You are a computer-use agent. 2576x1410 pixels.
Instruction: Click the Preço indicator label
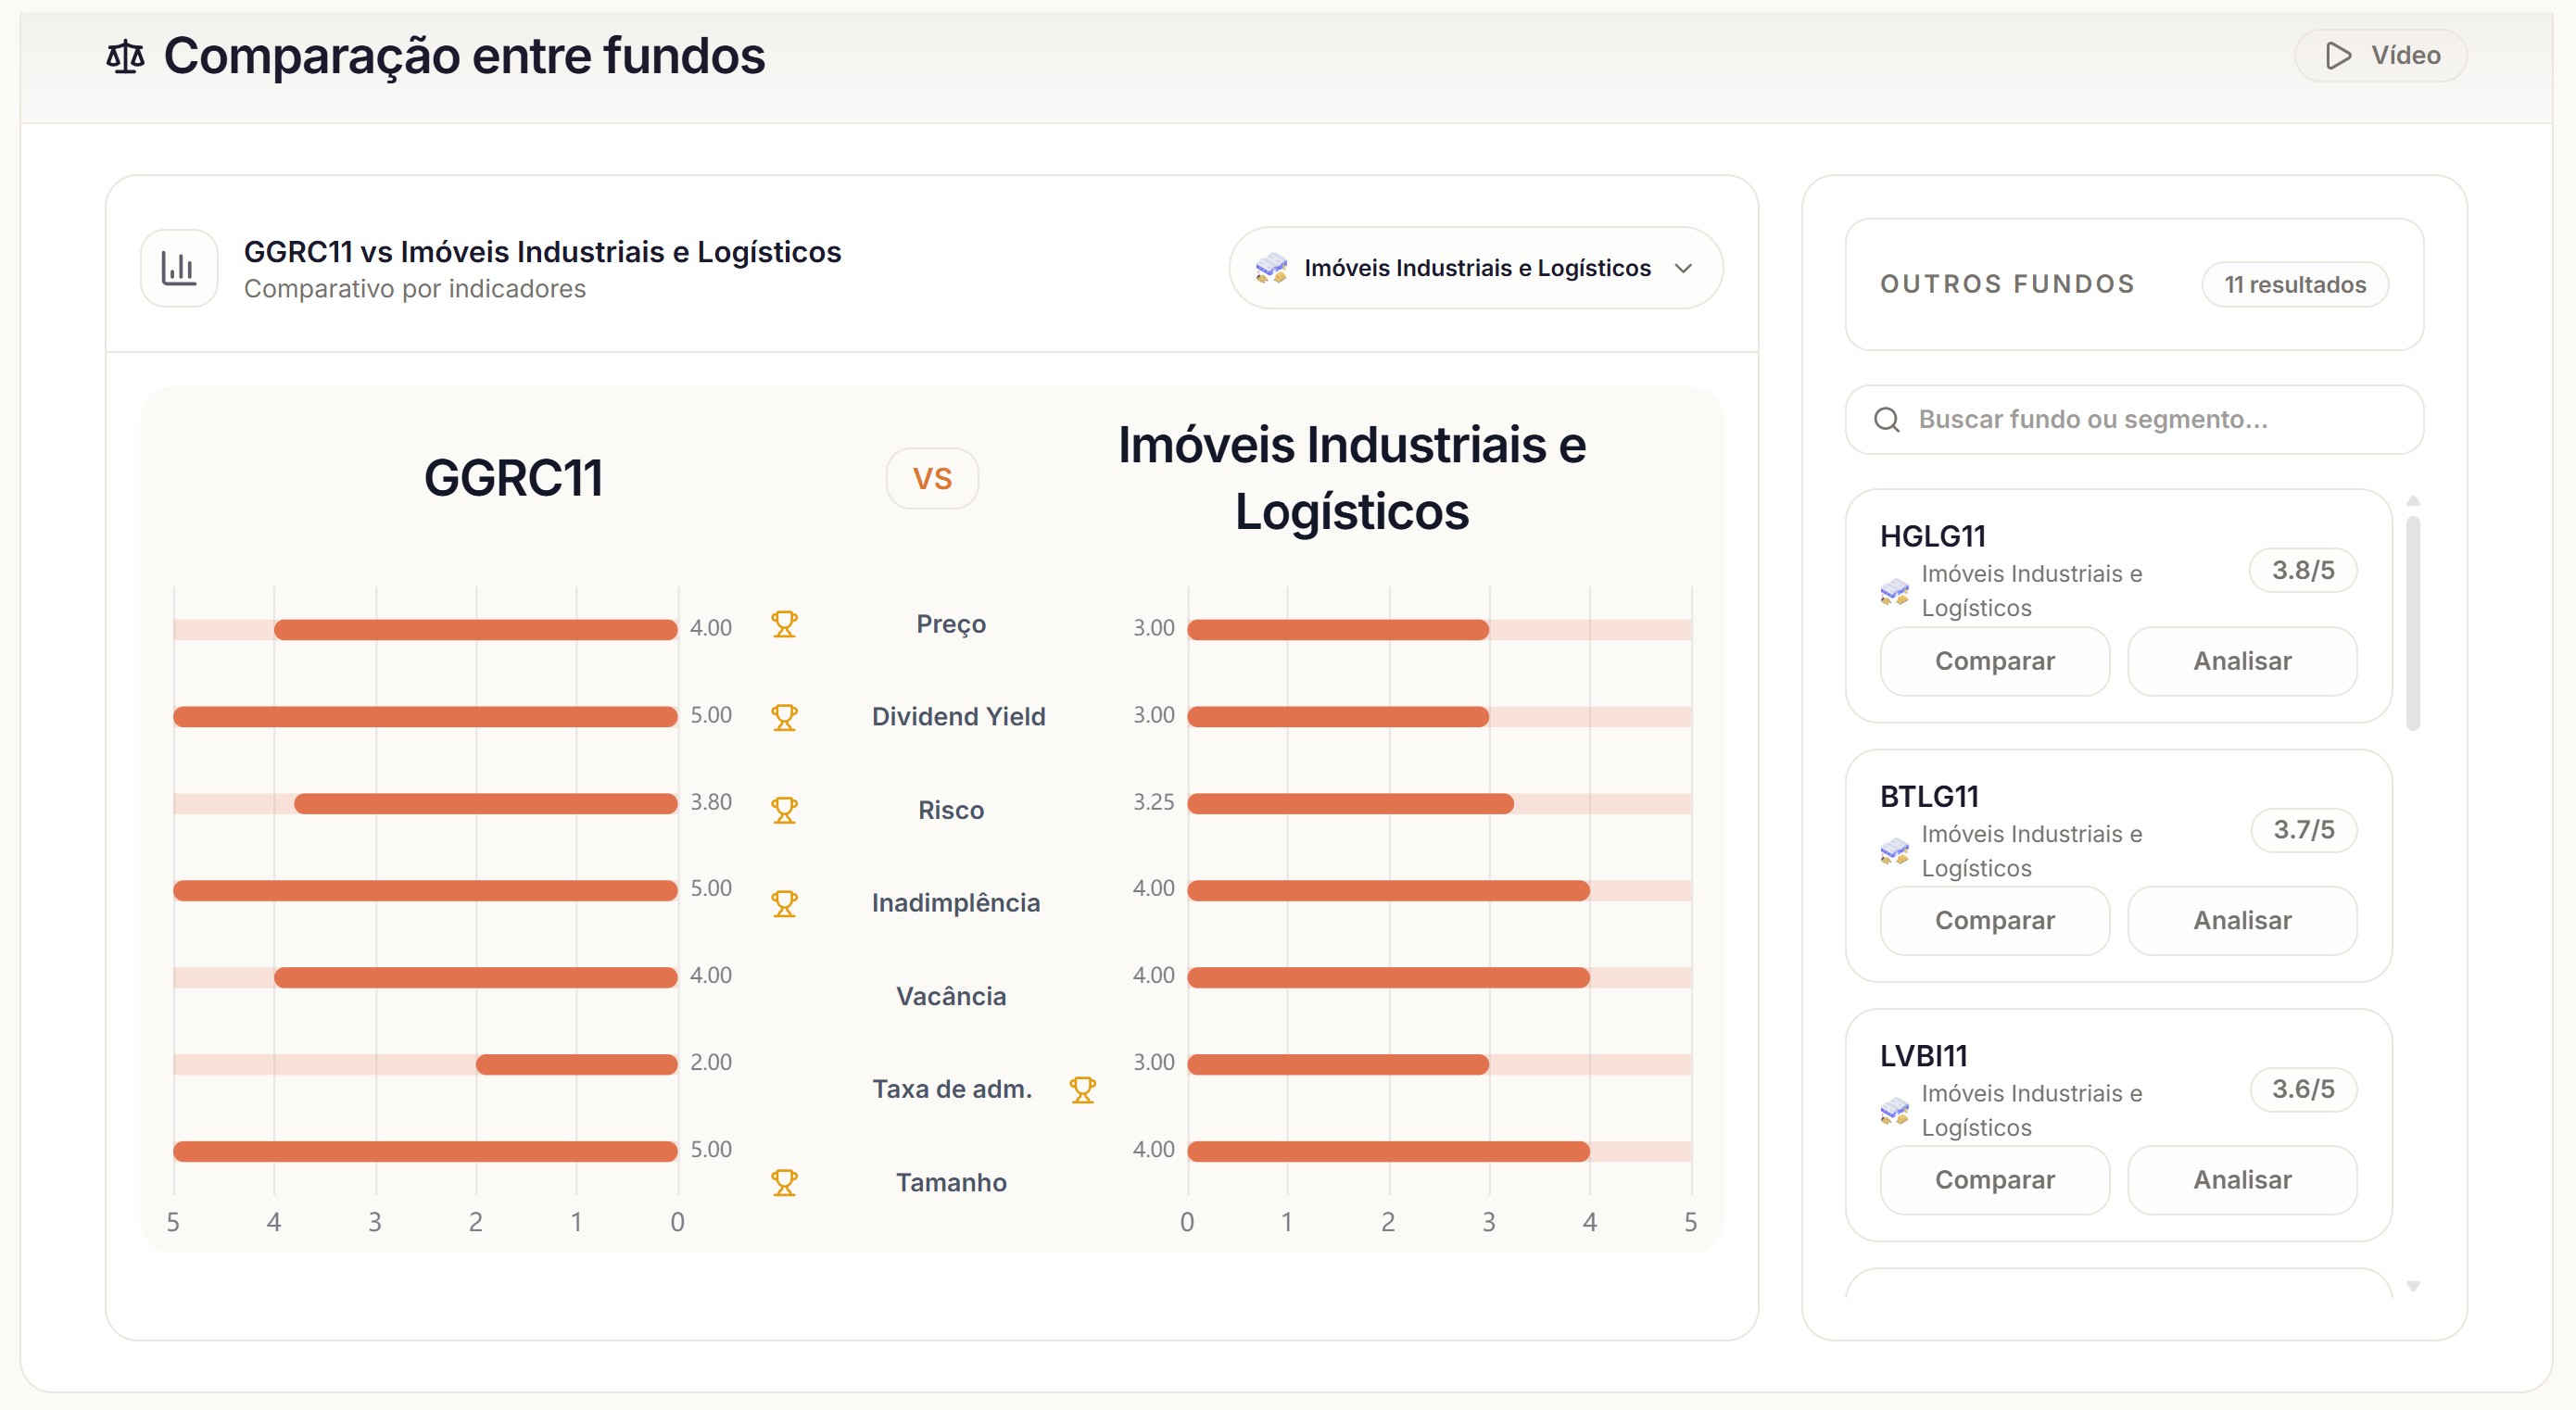951,624
